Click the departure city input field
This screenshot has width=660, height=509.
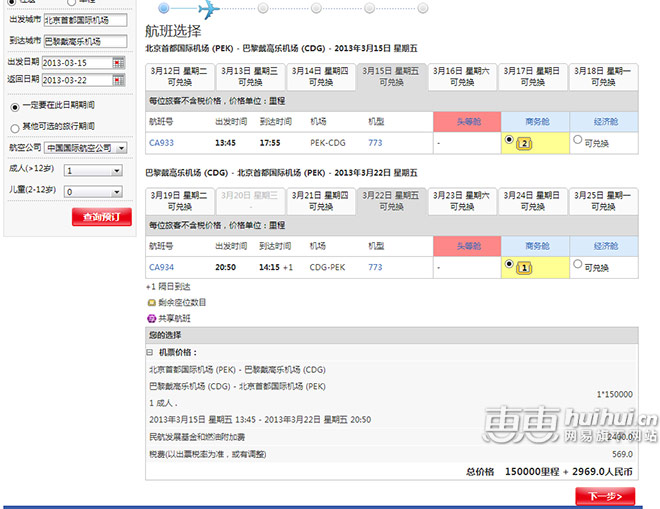click(85, 20)
